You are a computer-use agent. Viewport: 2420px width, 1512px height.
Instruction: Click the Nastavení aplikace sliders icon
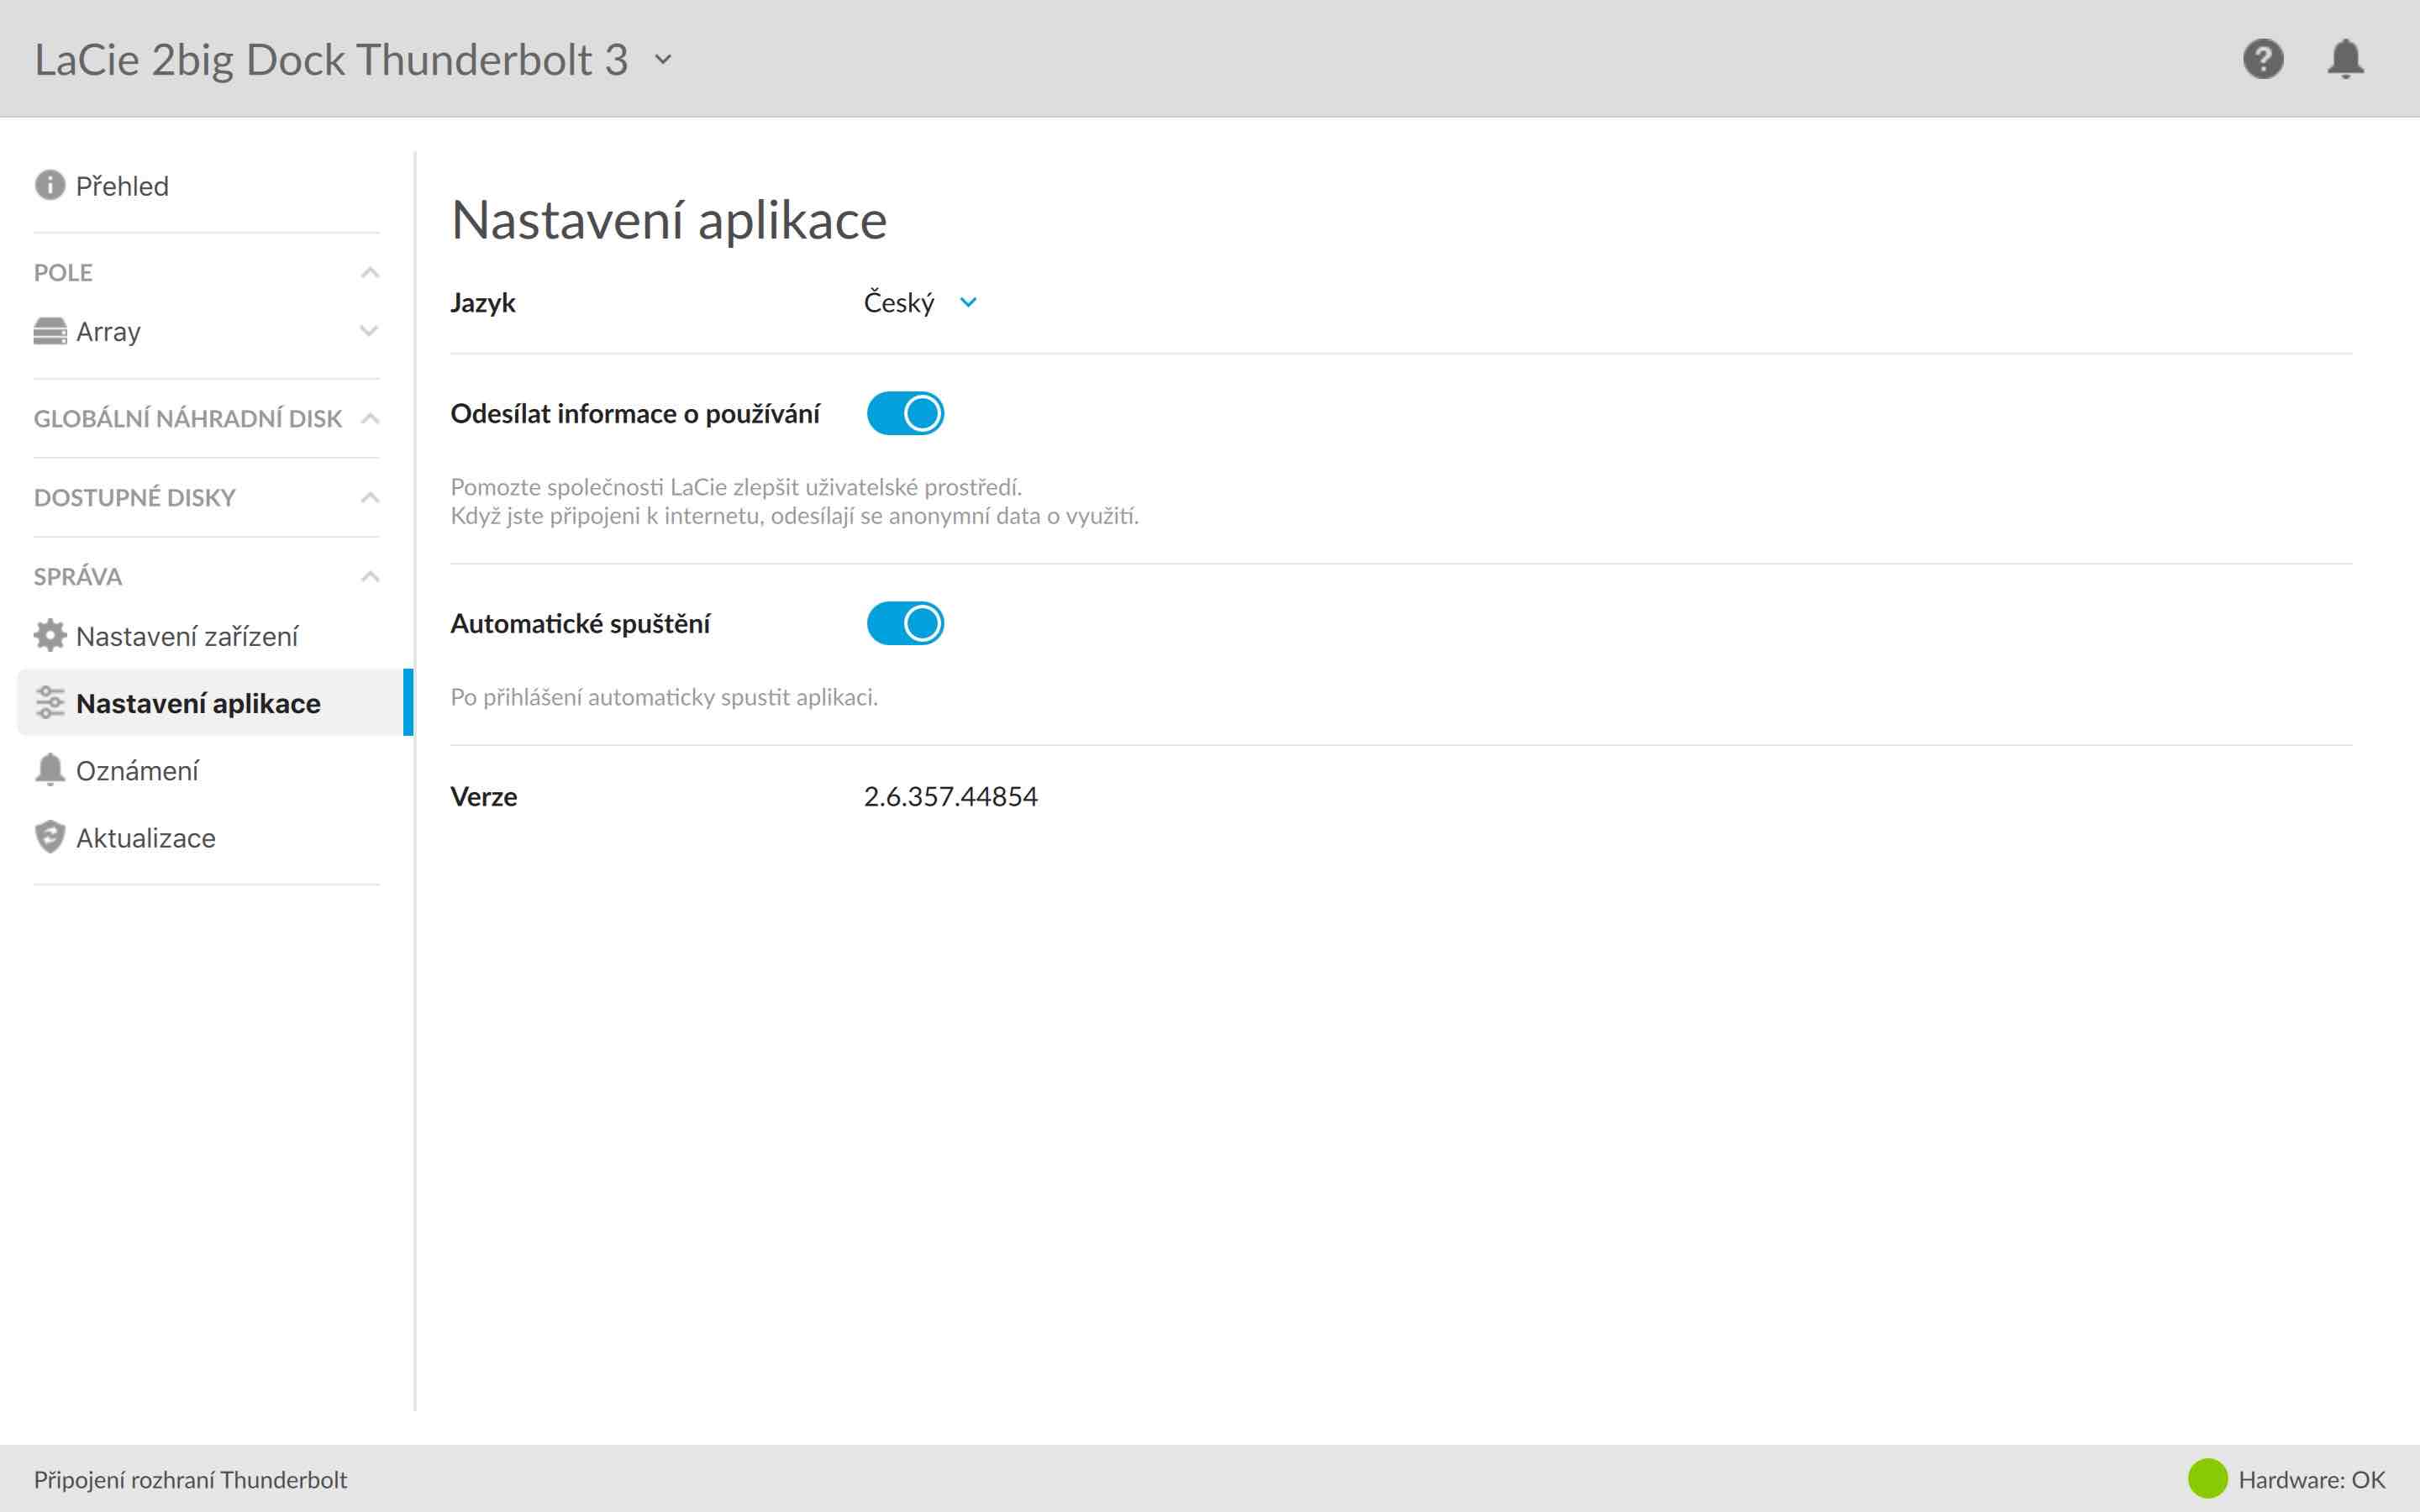49,703
